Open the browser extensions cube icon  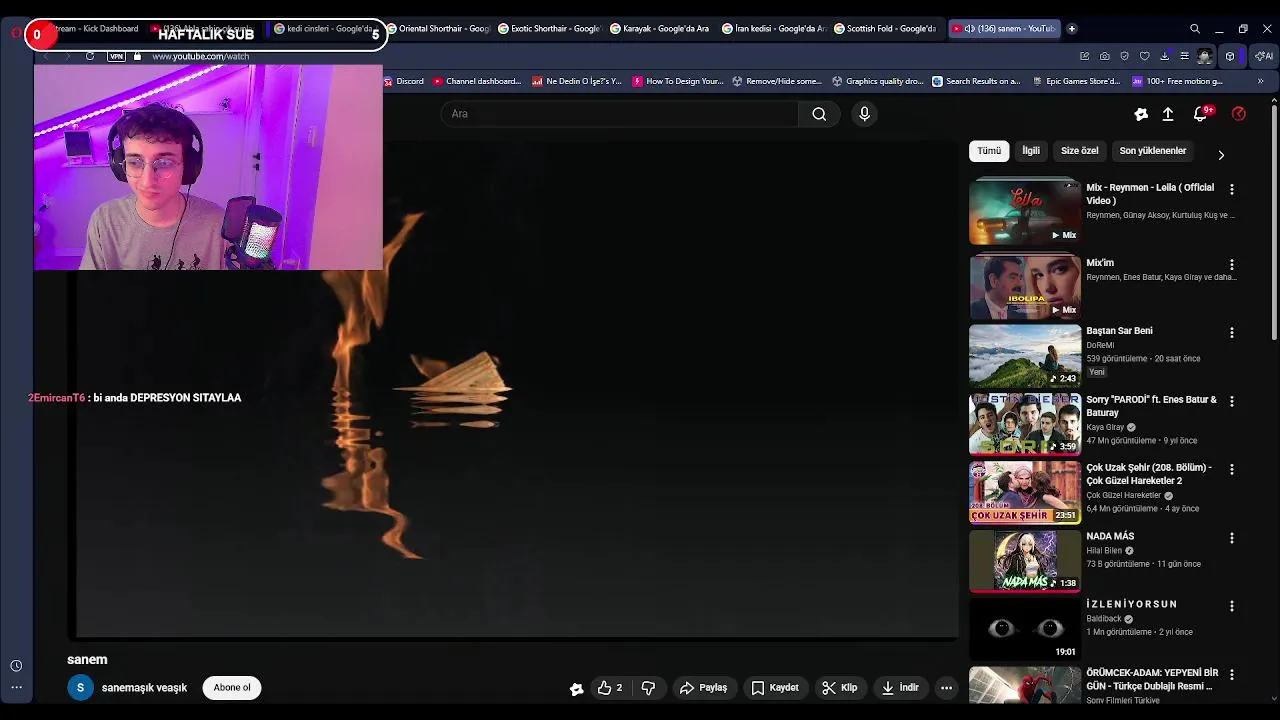(x=1230, y=56)
